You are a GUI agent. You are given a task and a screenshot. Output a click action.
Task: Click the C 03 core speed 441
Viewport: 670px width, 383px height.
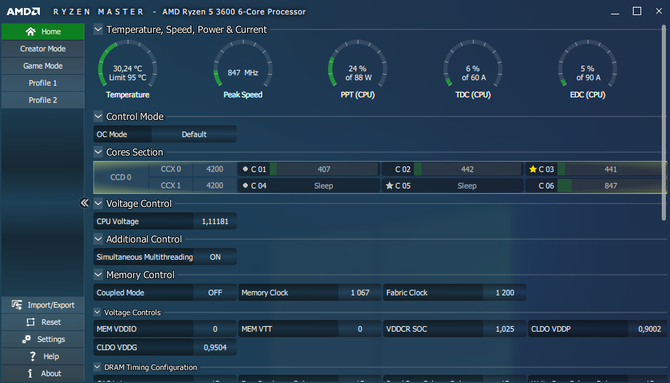click(611, 169)
